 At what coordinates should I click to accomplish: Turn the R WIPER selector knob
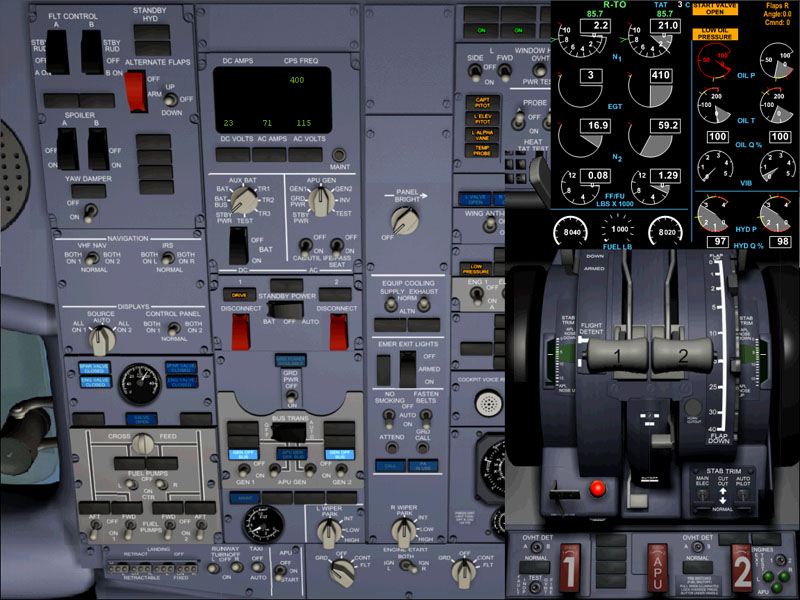(x=405, y=531)
